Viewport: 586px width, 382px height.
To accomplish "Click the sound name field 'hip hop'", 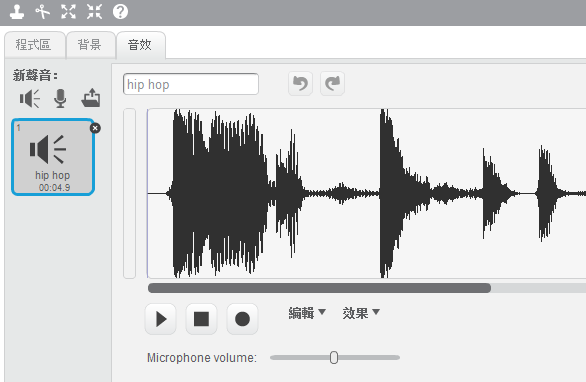I will [191, 84].
